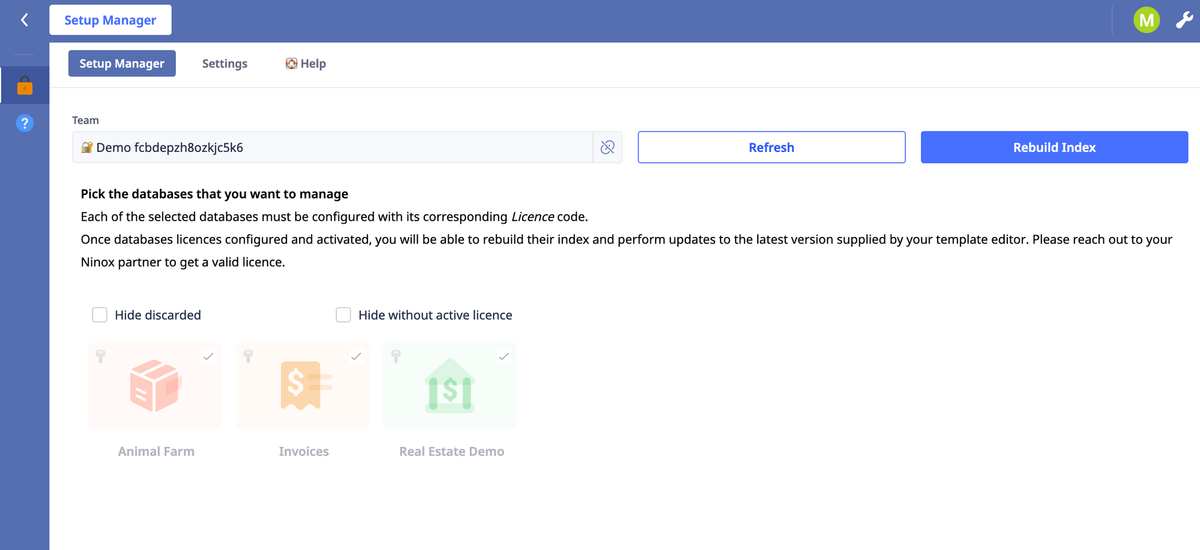Click the key icon on Animal Farm card

(x=100, y=356)
